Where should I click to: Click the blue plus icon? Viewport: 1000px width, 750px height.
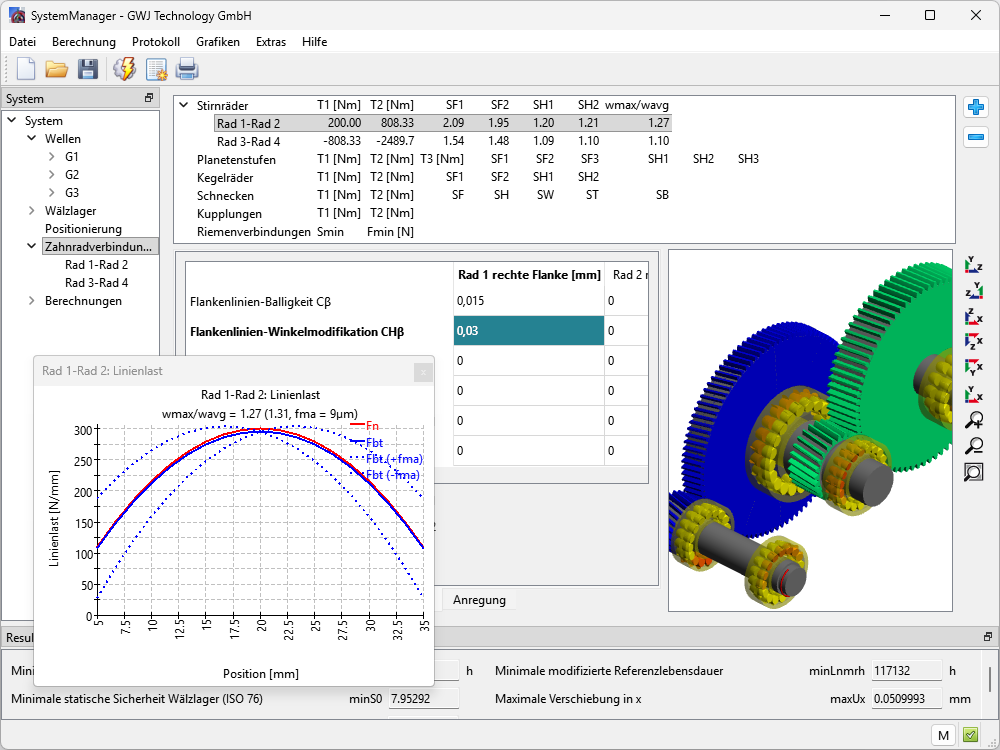coord(976,107)
